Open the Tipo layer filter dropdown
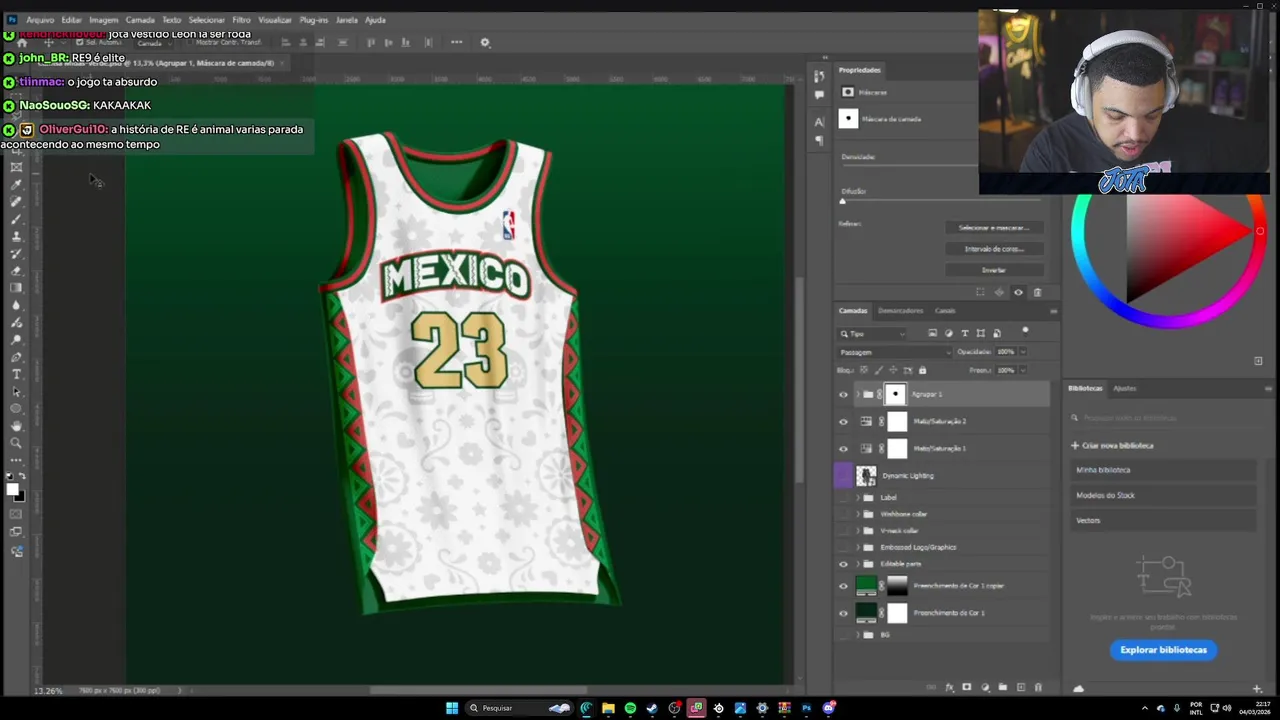The width and height of the screenshot is (1280, 720). [x=873, y=333]
